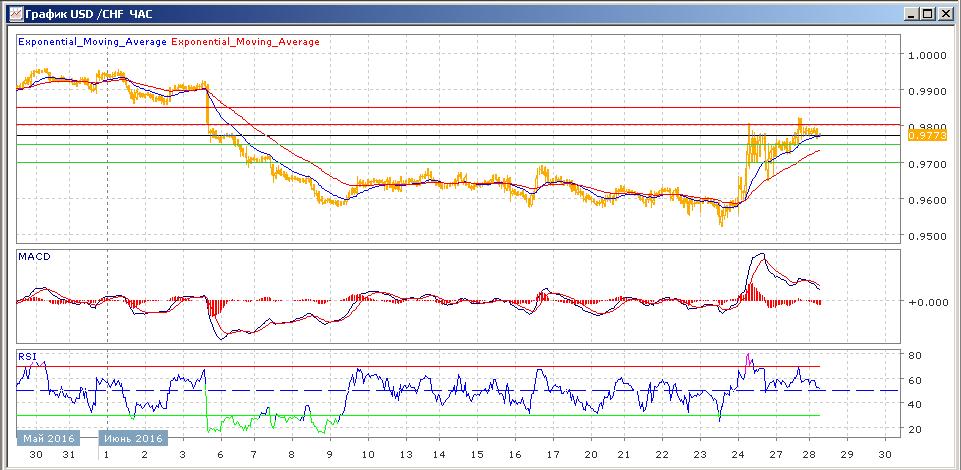The width and height of the screenshot is (961, 470).
Task: Click date 9 on the time axis
Action: (331, 453)
